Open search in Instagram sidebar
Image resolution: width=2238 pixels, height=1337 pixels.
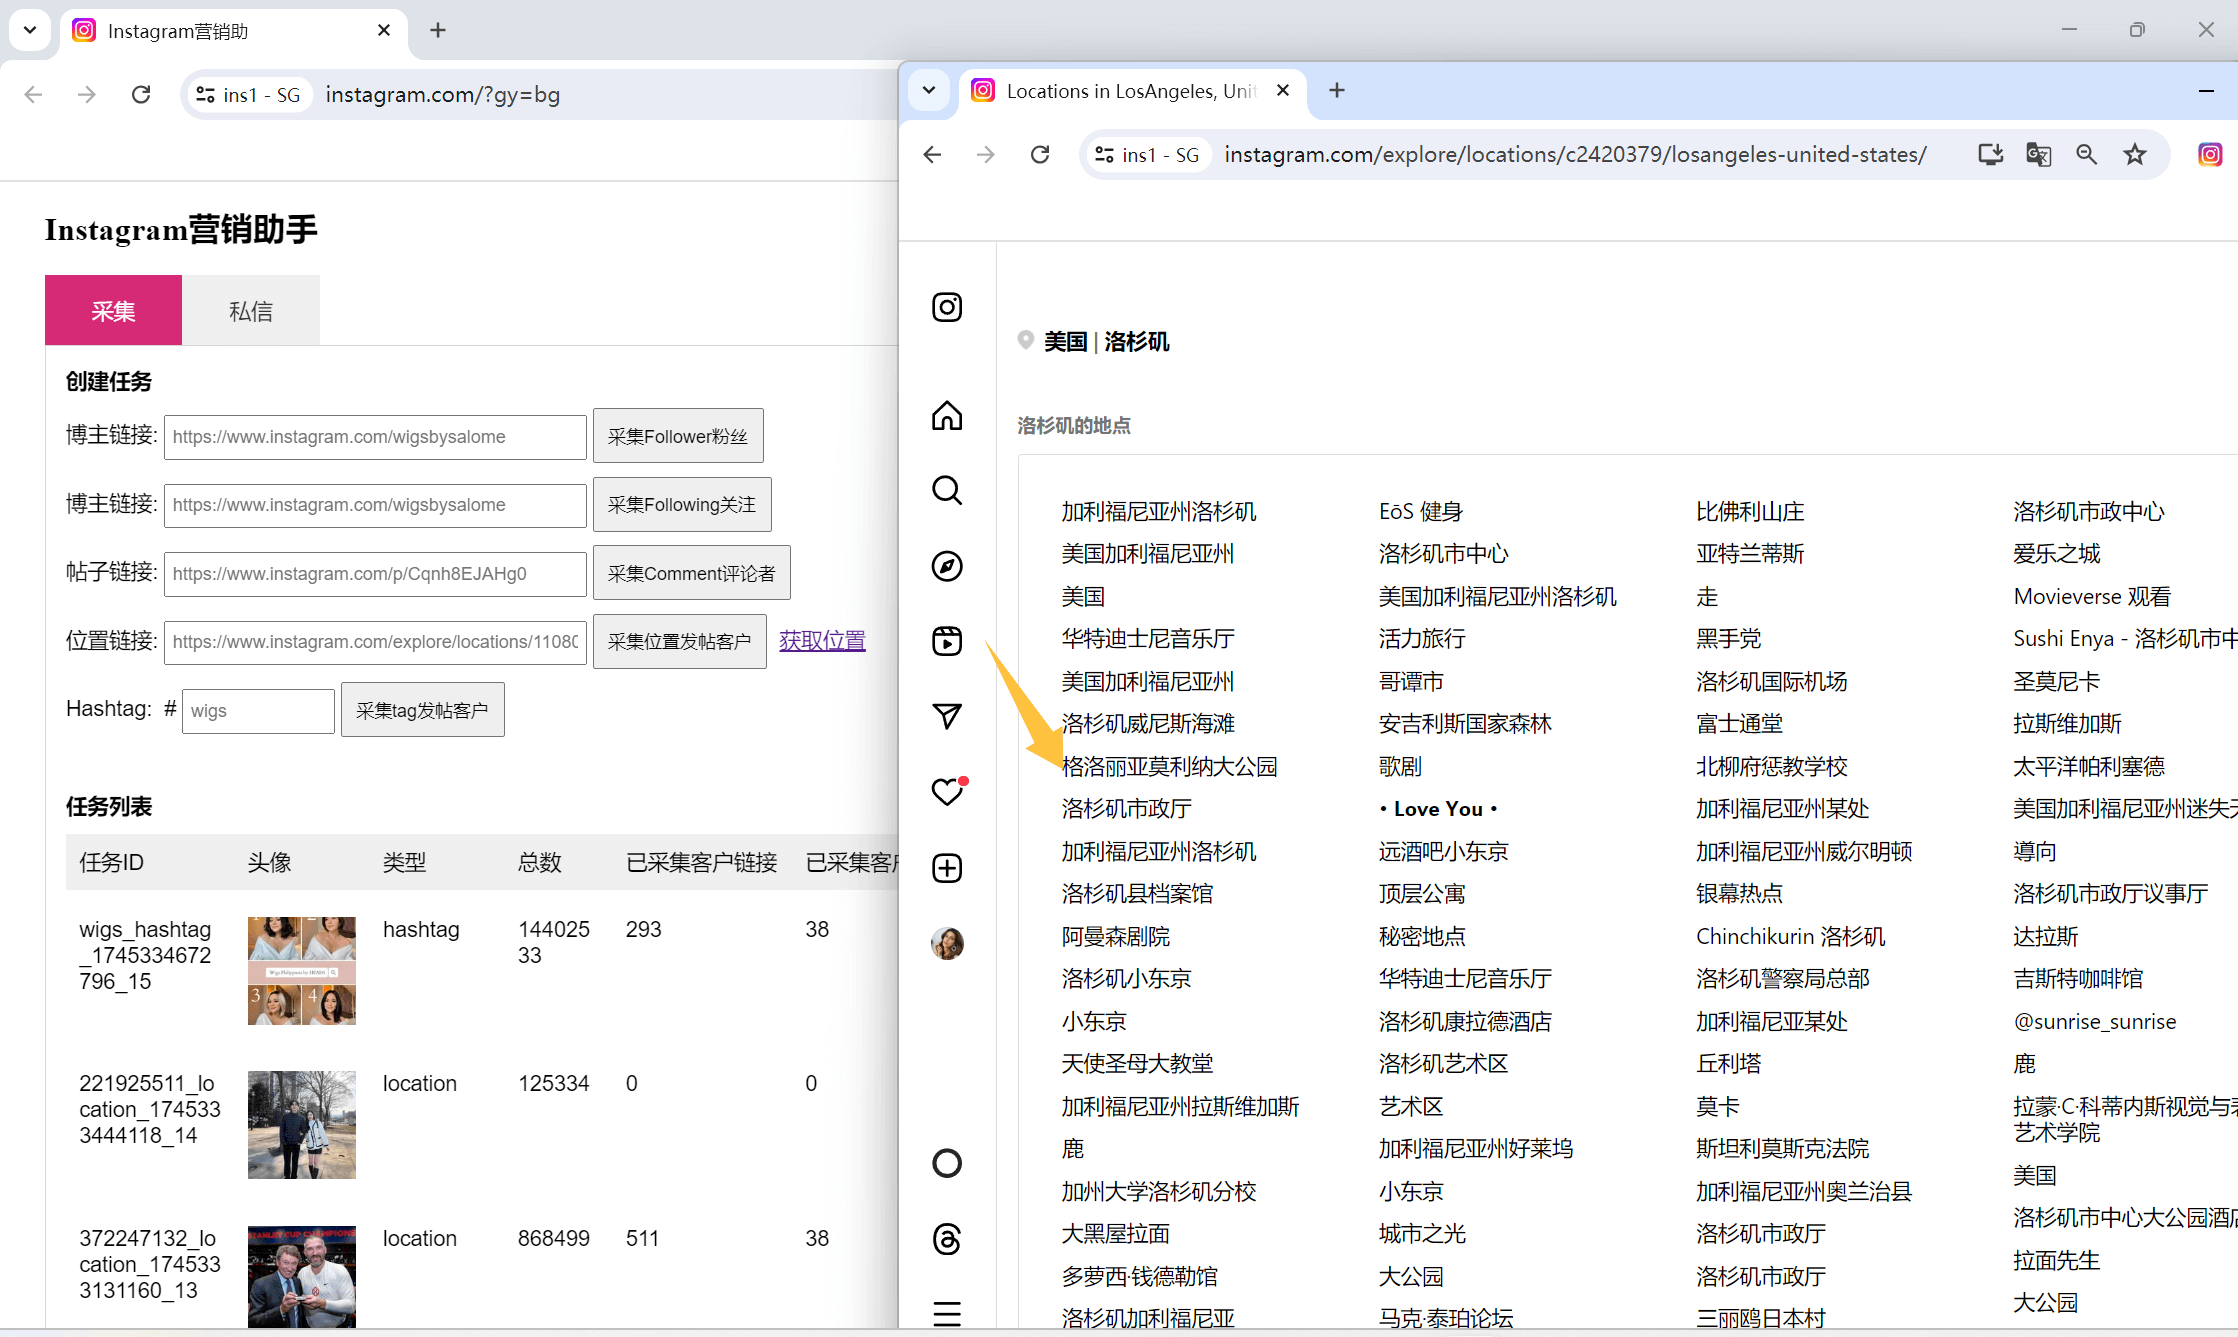coord(947,491)
